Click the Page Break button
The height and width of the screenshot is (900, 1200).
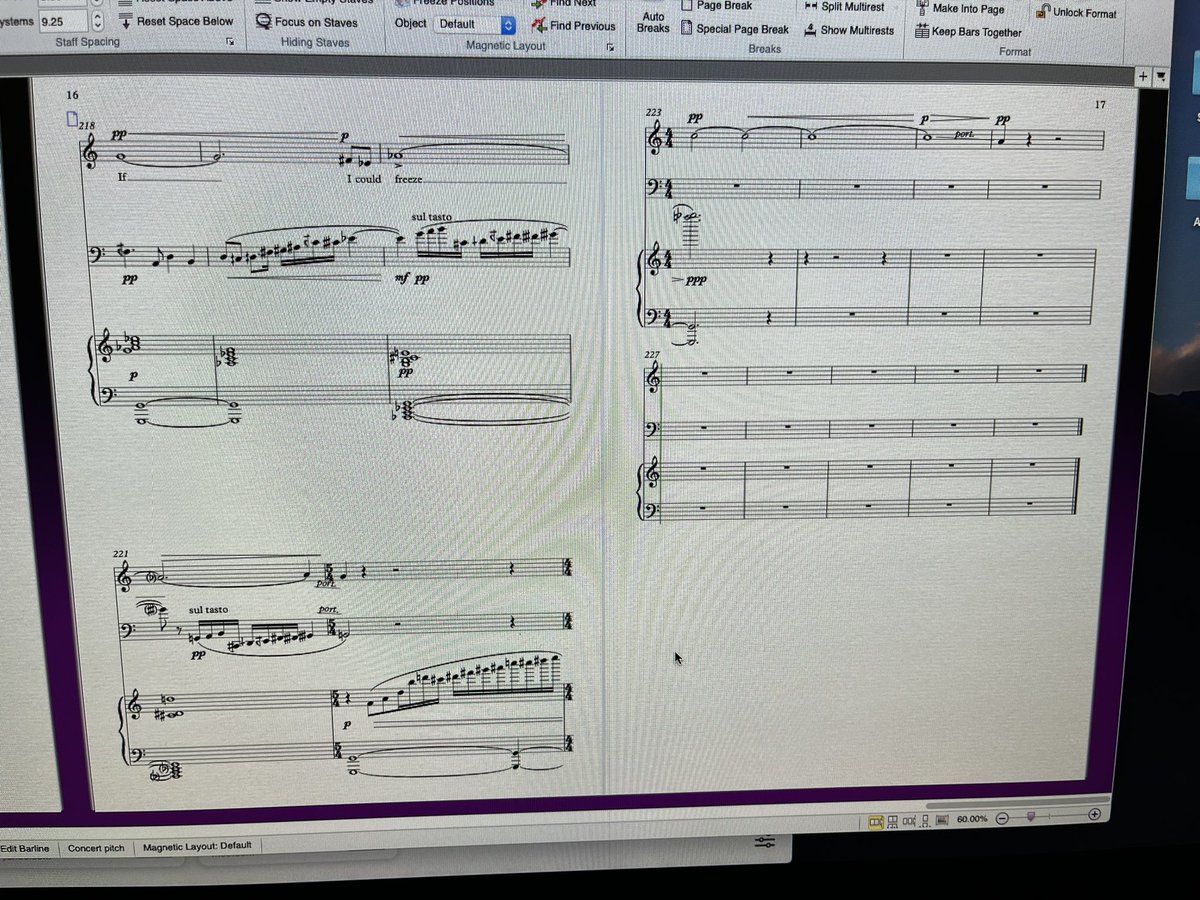click(x=716, y=5)
